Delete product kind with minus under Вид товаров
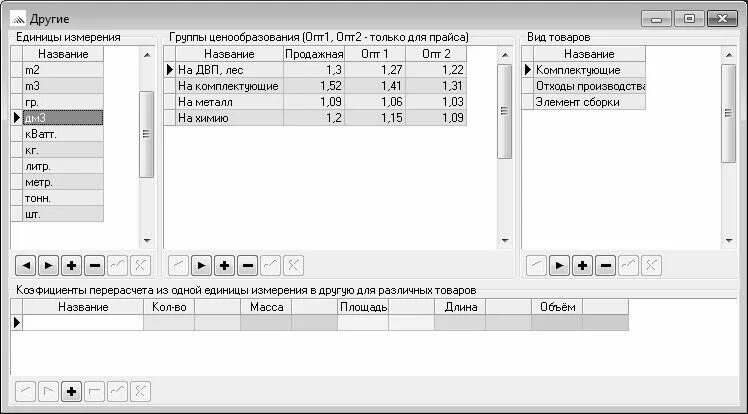Viewport: 748px width, 414px height. coord(605,266)
